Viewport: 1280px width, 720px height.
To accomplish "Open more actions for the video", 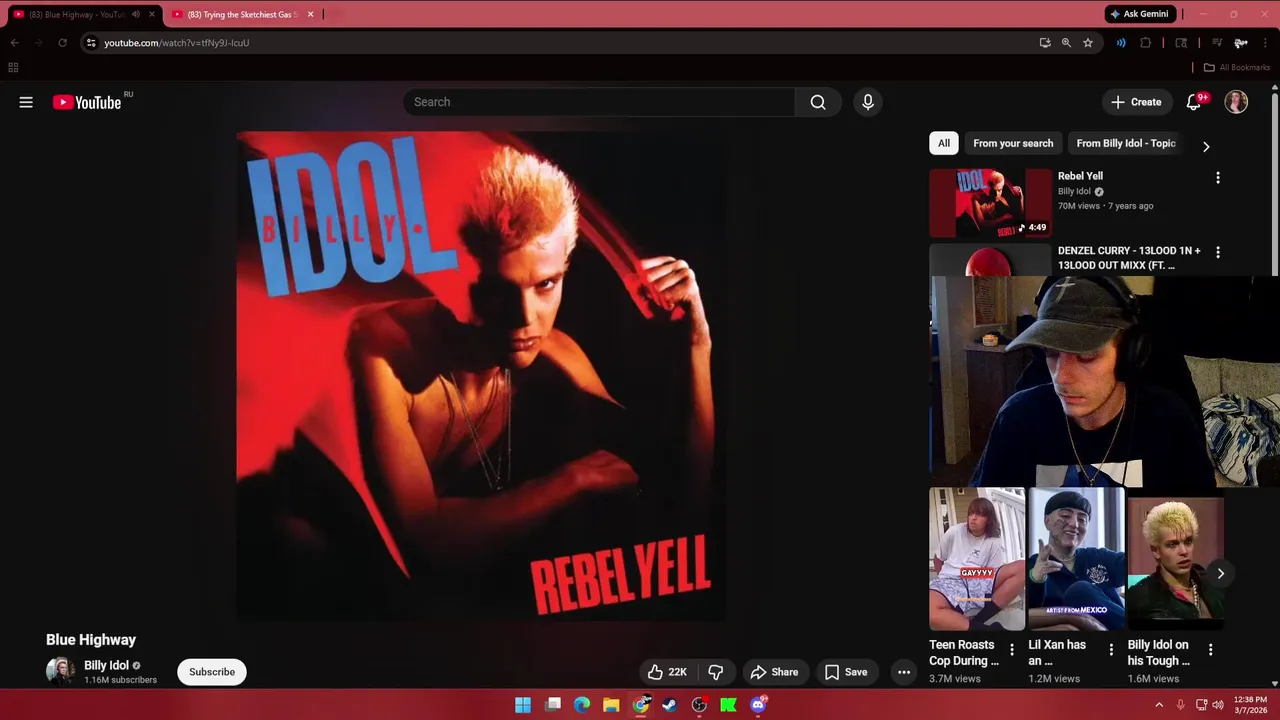I will [x=904, y=672].
